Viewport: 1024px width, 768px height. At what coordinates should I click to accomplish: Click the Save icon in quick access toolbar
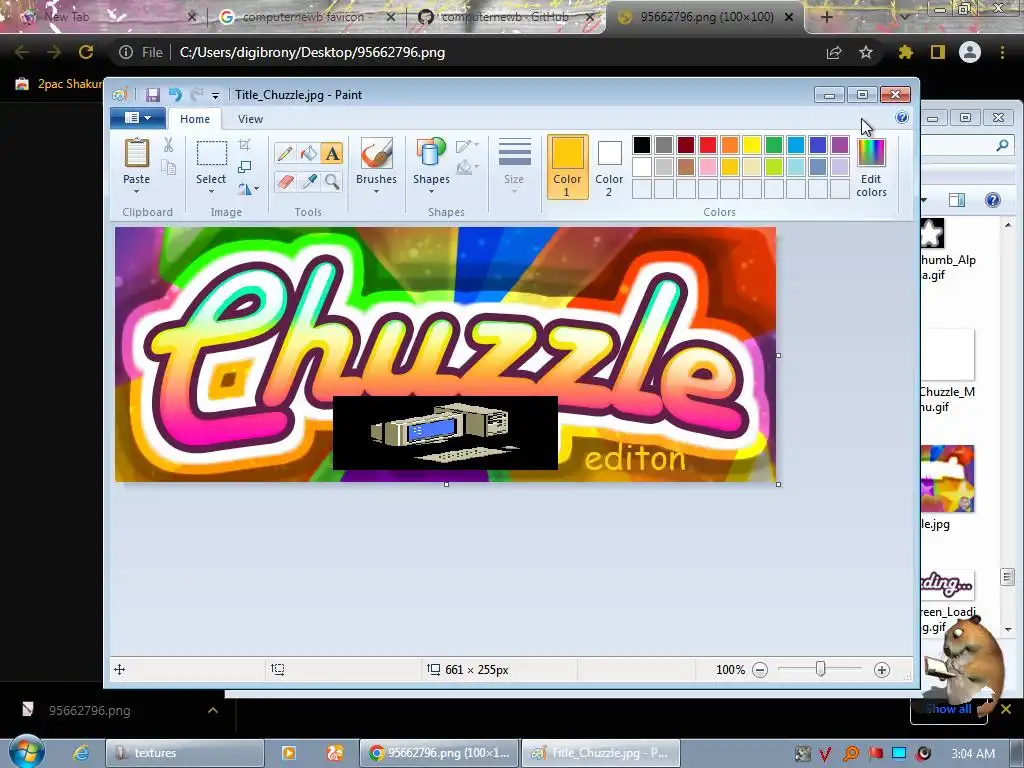pos(152,95)
